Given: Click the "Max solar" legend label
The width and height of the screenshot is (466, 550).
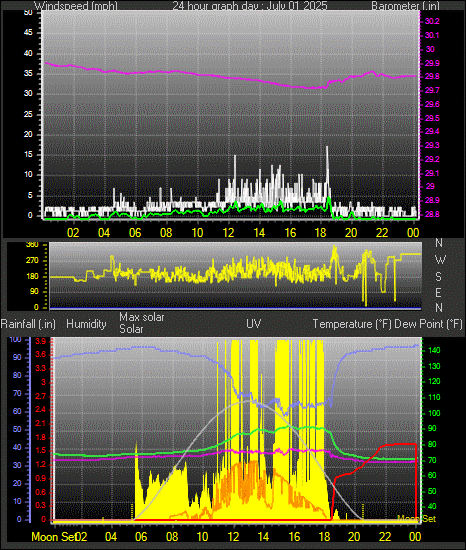Looking at the screenshot, I should click(142, 317).
